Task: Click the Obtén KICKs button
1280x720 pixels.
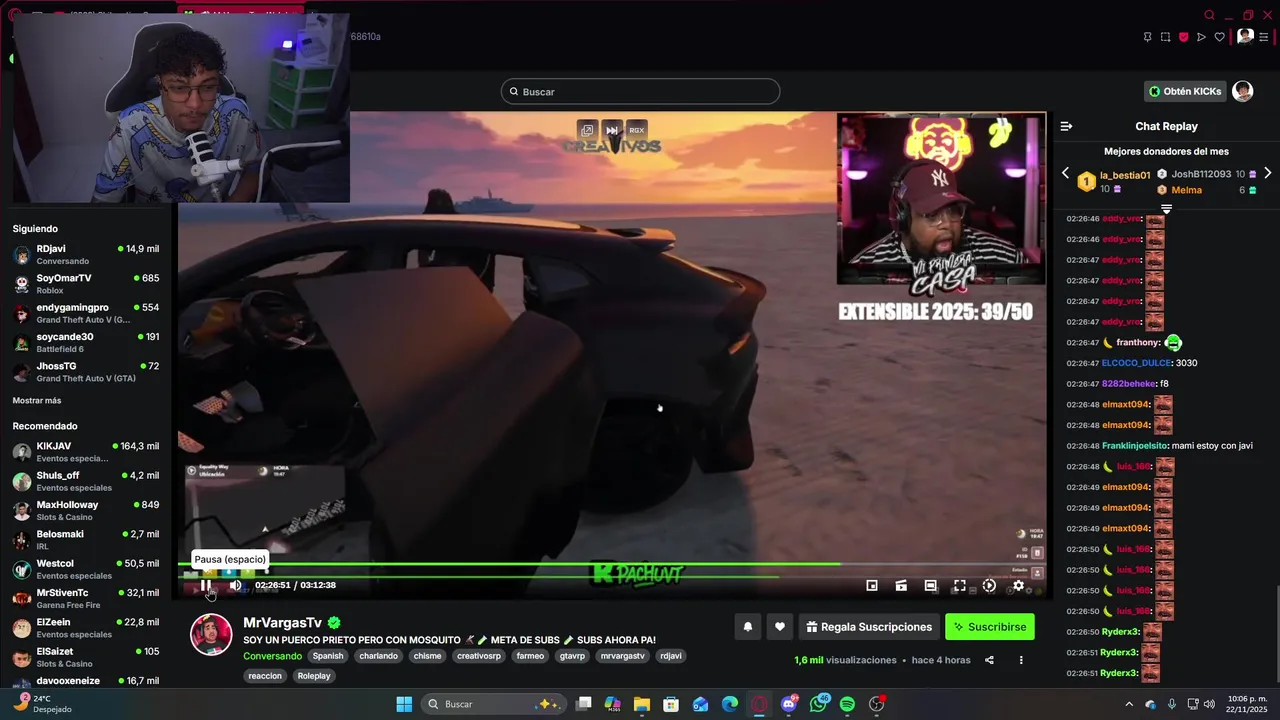Action: (x=1185, y=91)
